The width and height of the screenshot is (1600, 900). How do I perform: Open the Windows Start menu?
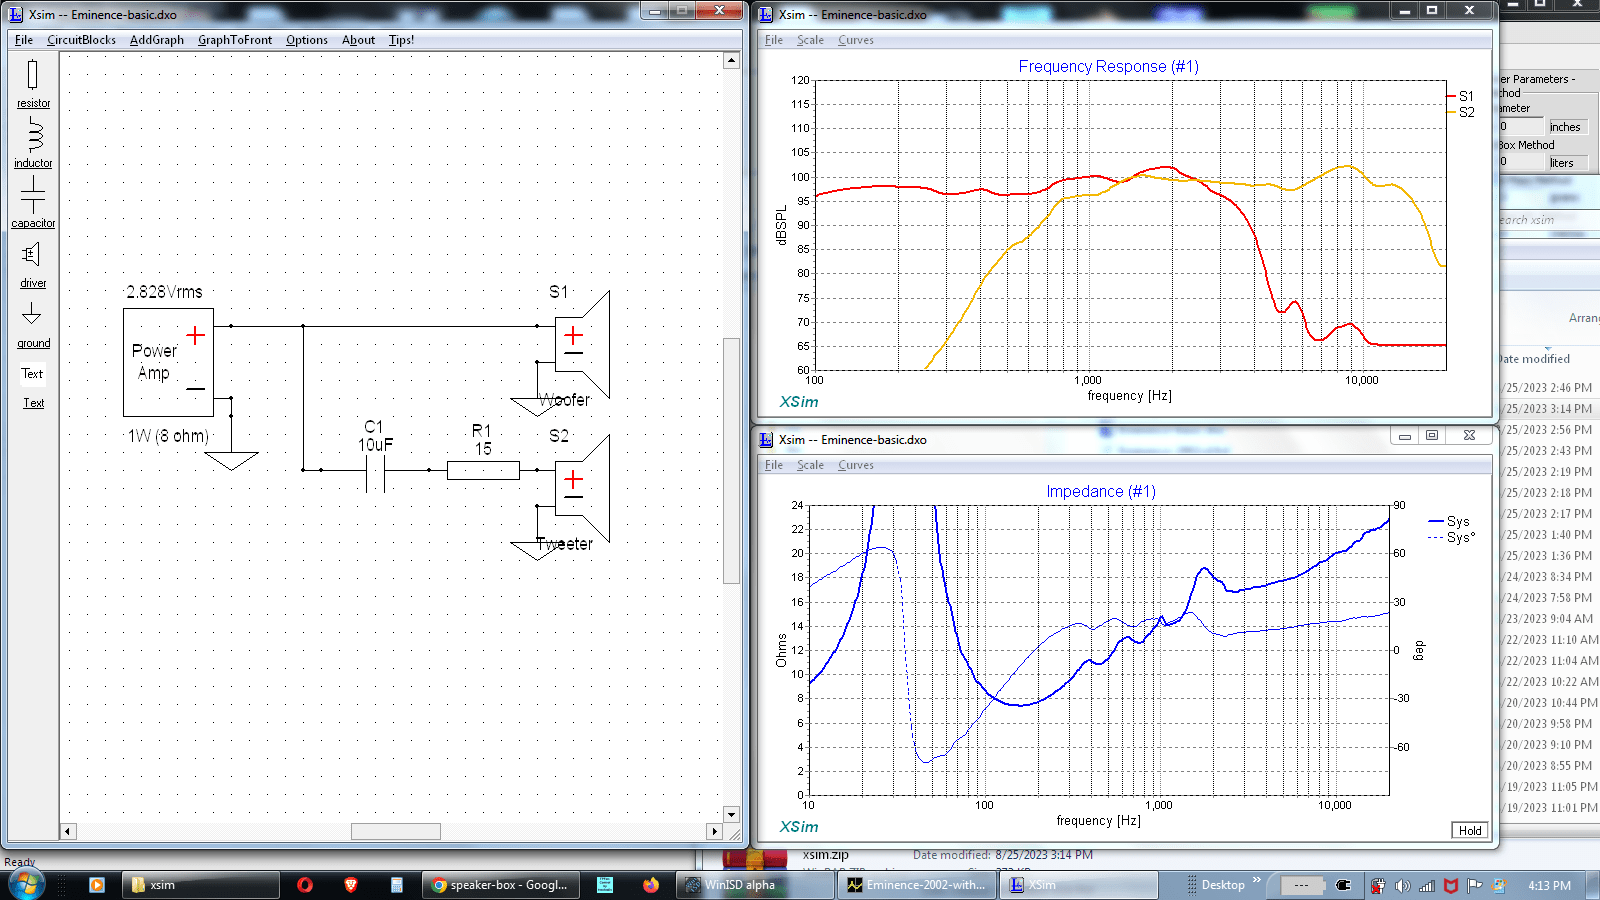26,884
